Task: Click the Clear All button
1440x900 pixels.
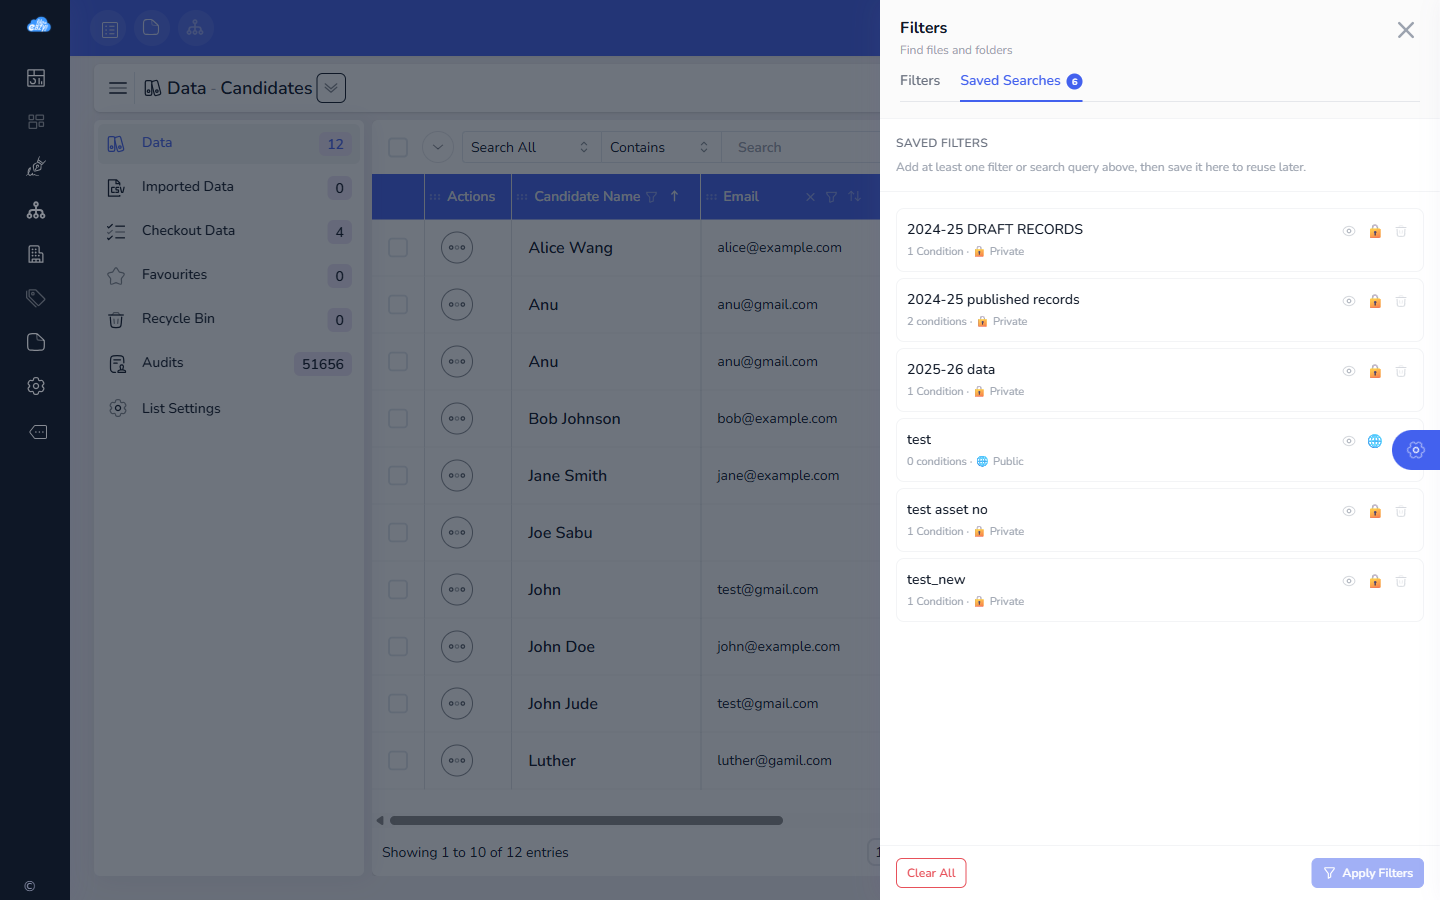Action: click(931, 873)
